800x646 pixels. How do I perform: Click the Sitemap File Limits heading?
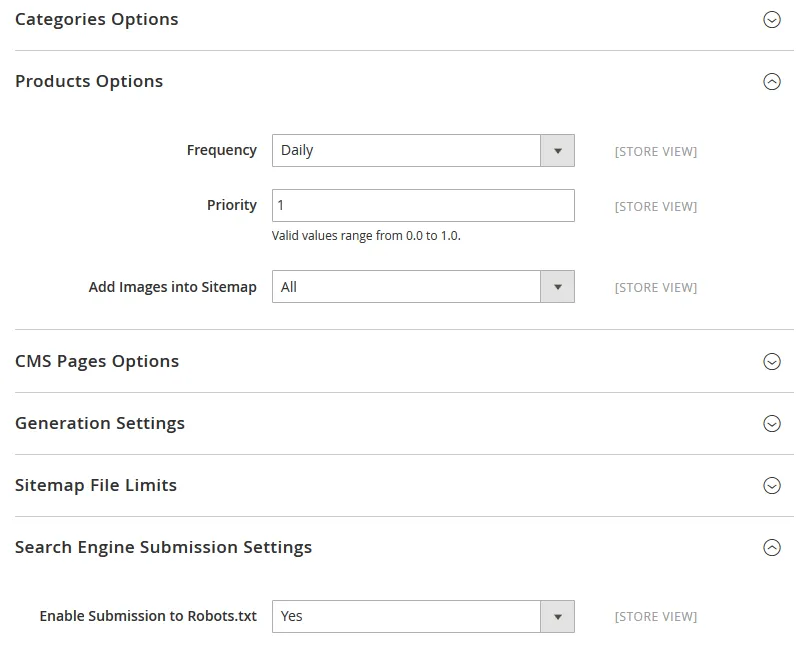(x=95, y=485)
